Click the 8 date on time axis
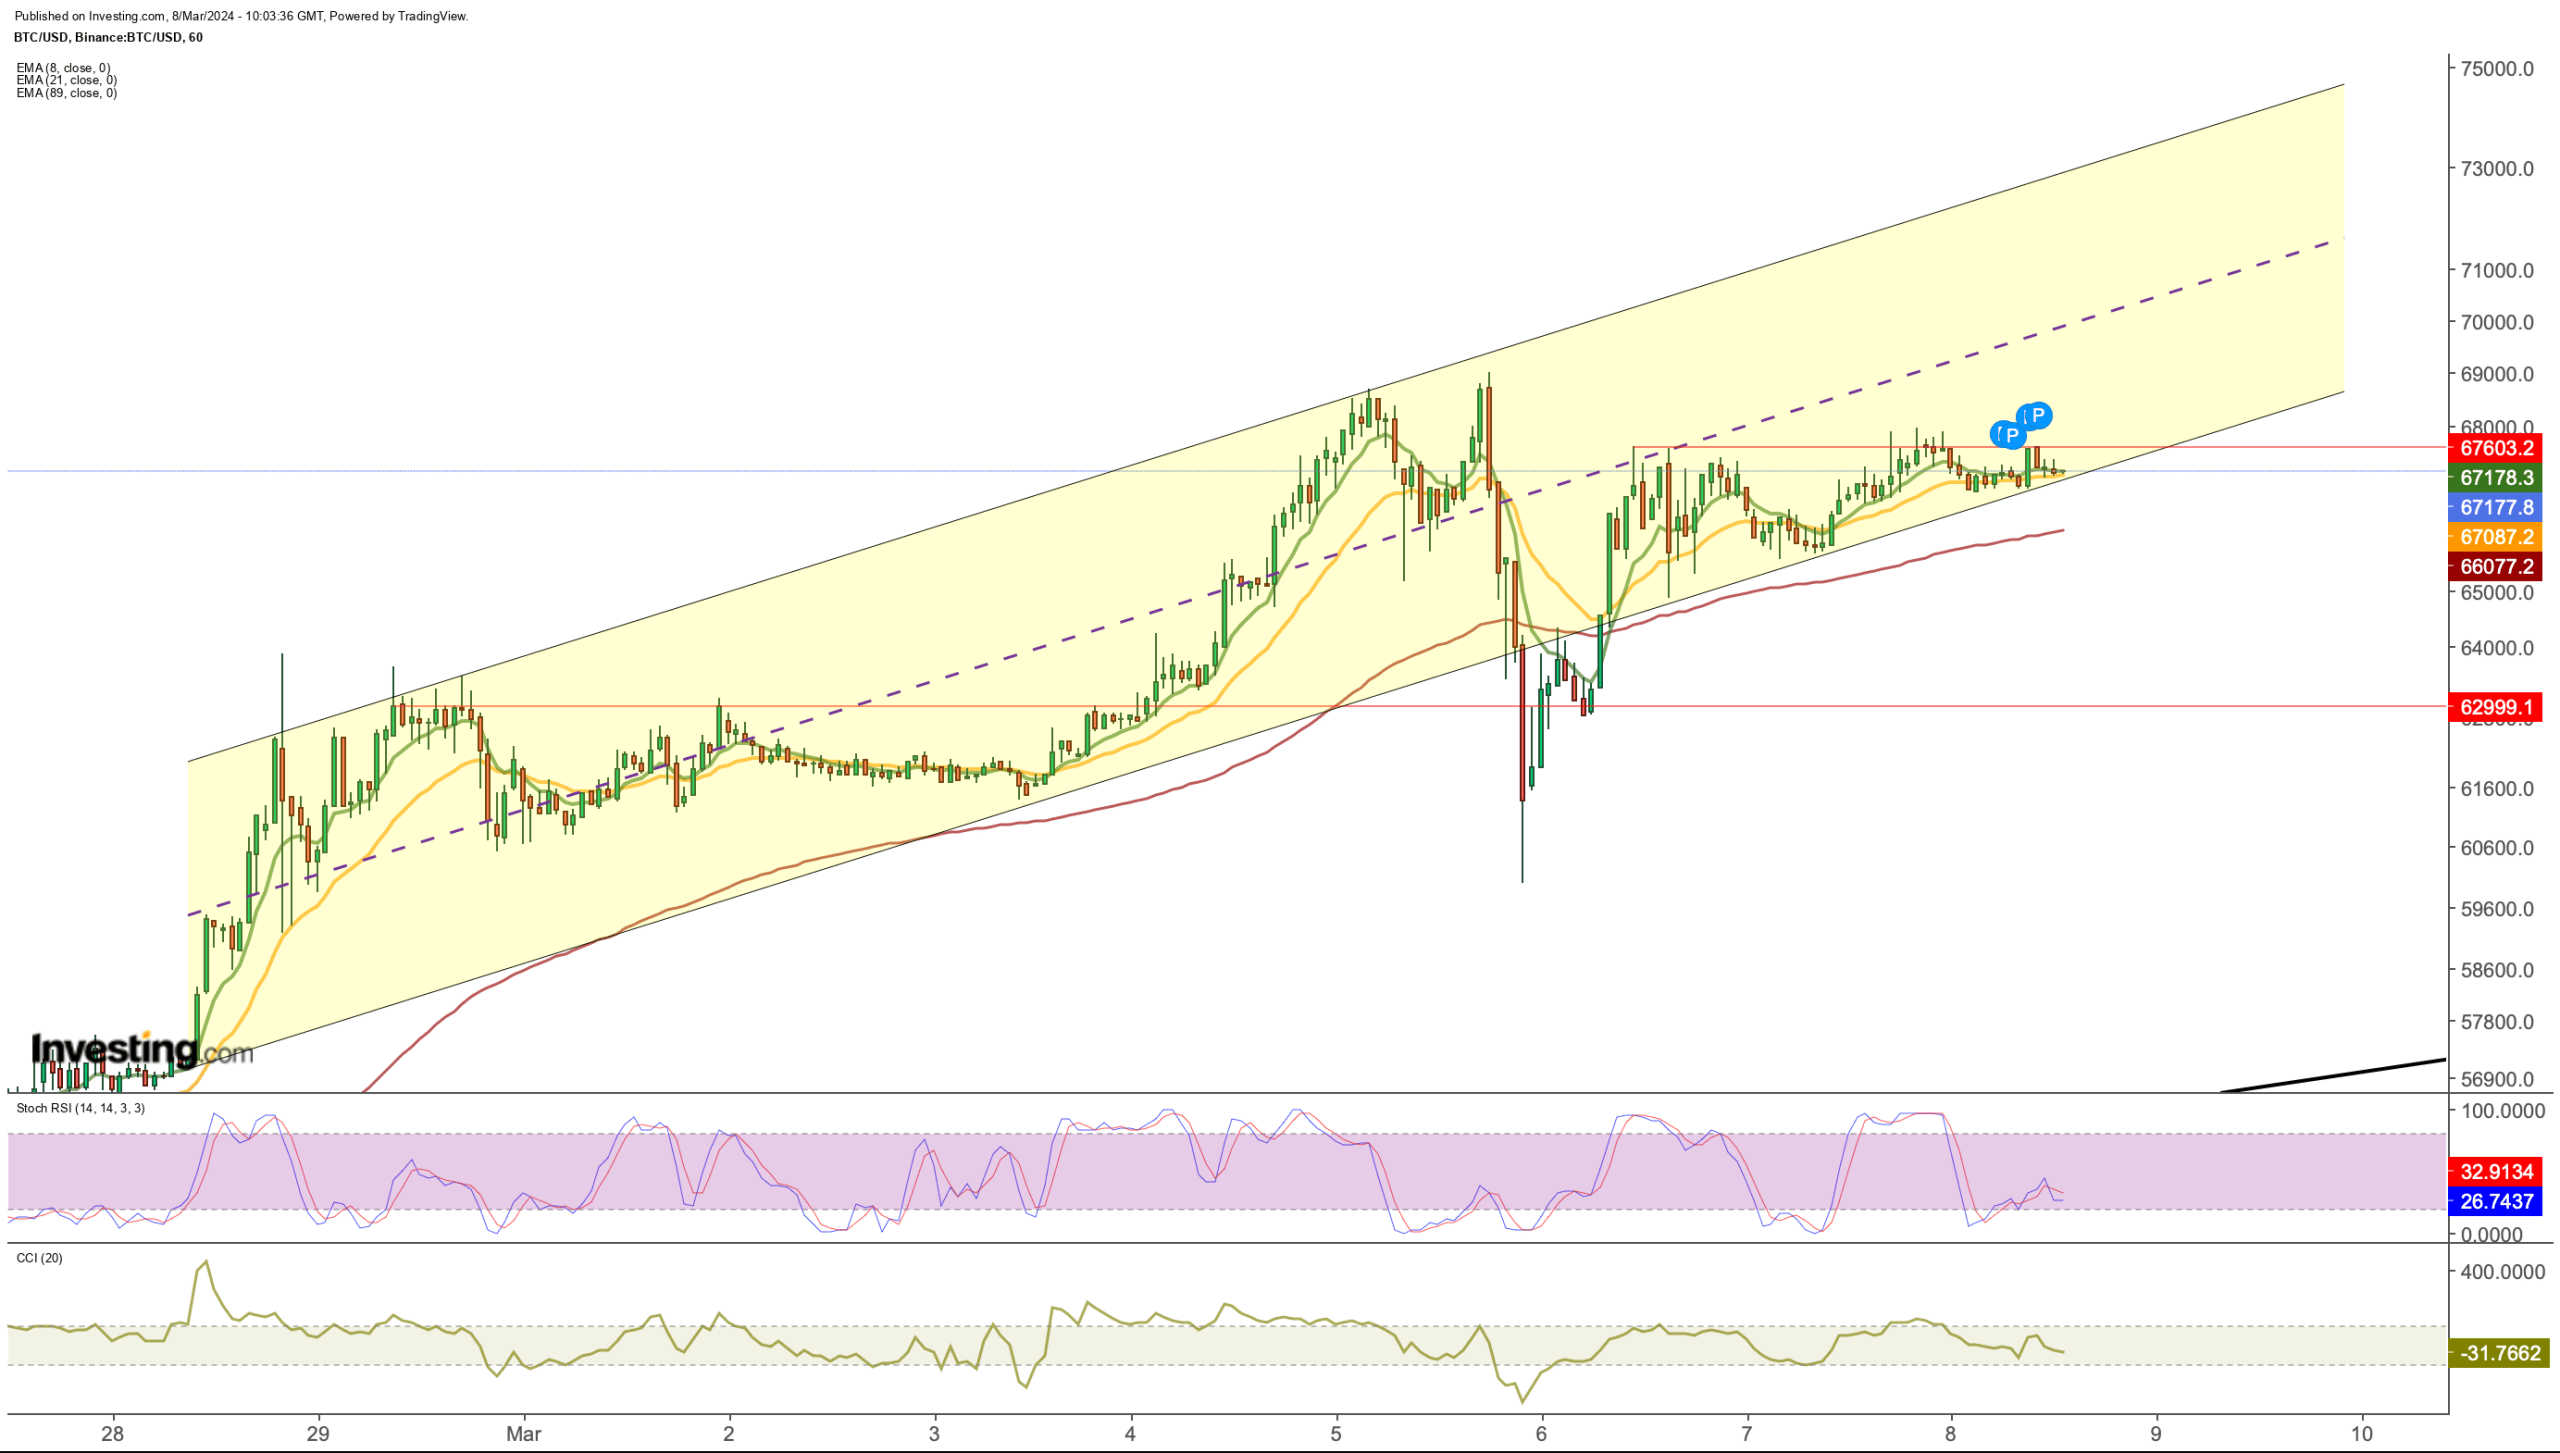2560x1453 pixels. click(x=1950, y=1433)
